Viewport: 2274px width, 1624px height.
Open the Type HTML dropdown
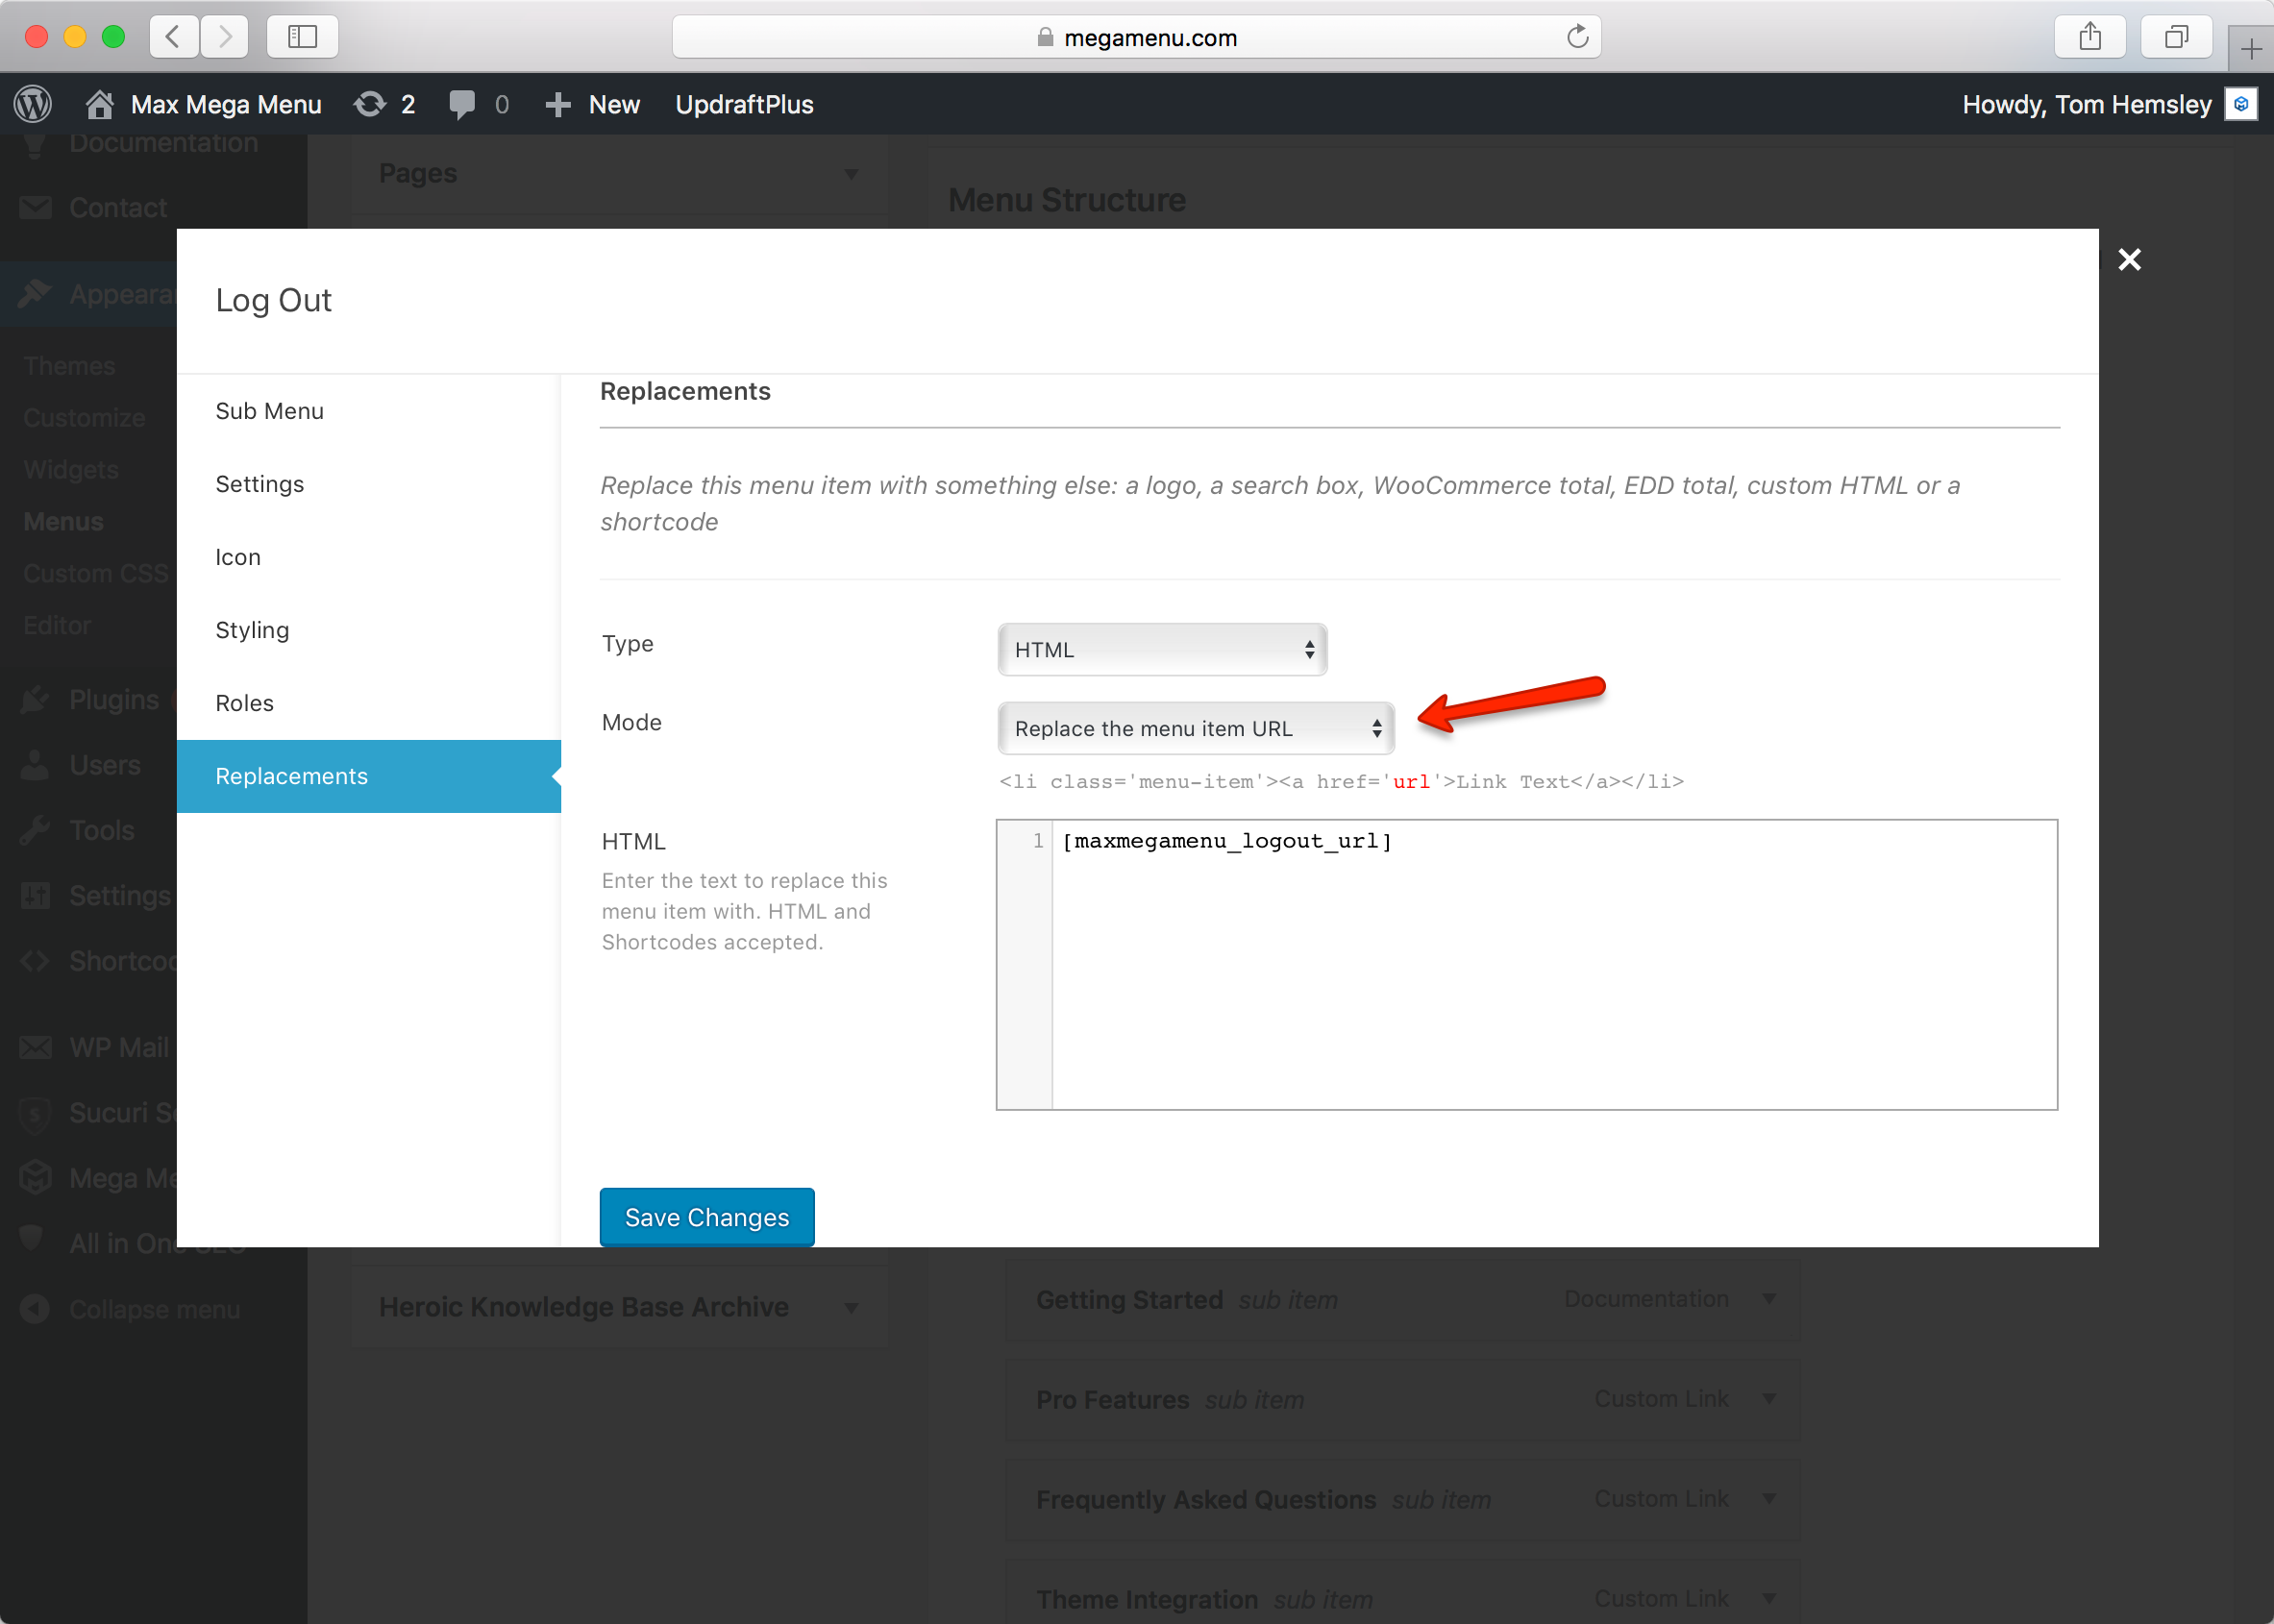point(1162,650)
